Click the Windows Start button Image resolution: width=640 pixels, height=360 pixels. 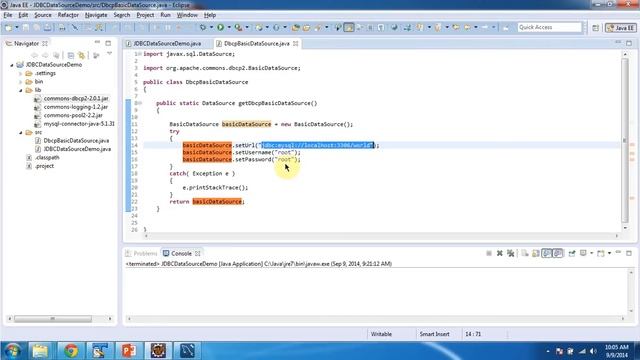pyautogui.click(x=13, y=351)
